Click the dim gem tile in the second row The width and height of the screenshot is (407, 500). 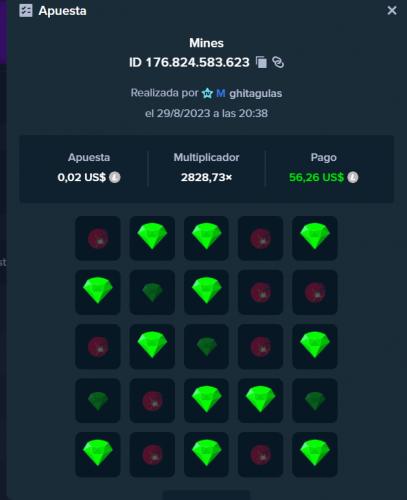(152, 292)
